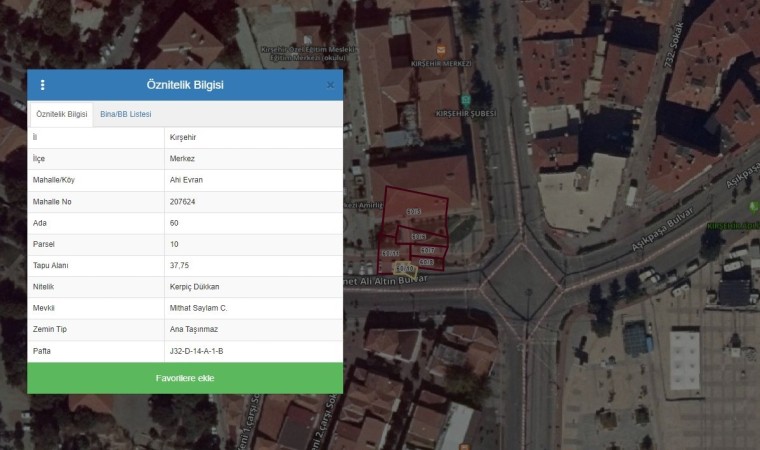Click the green Favorilere ekle button
760x450 pixels.
click(185, 378)
